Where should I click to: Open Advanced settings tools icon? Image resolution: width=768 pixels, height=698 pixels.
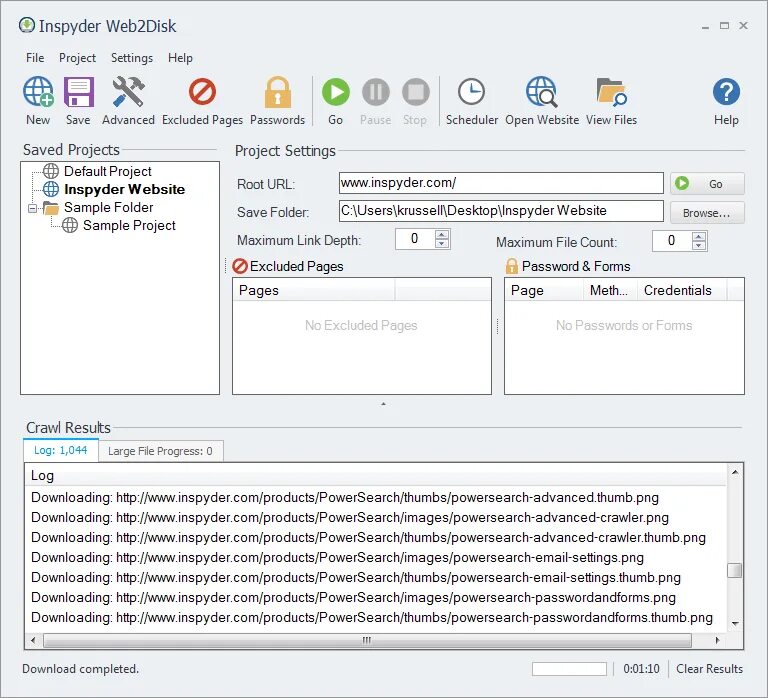pos(128,92)
